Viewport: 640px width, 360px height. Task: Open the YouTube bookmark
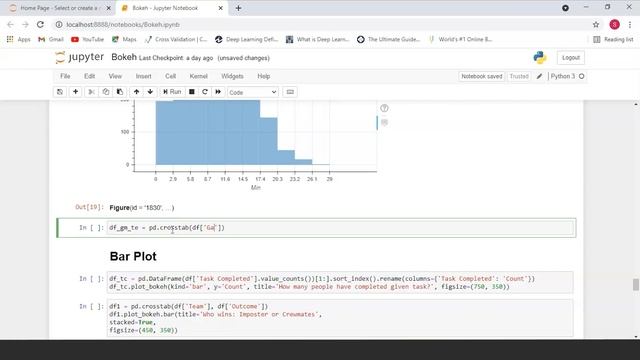tap(87, 39)
